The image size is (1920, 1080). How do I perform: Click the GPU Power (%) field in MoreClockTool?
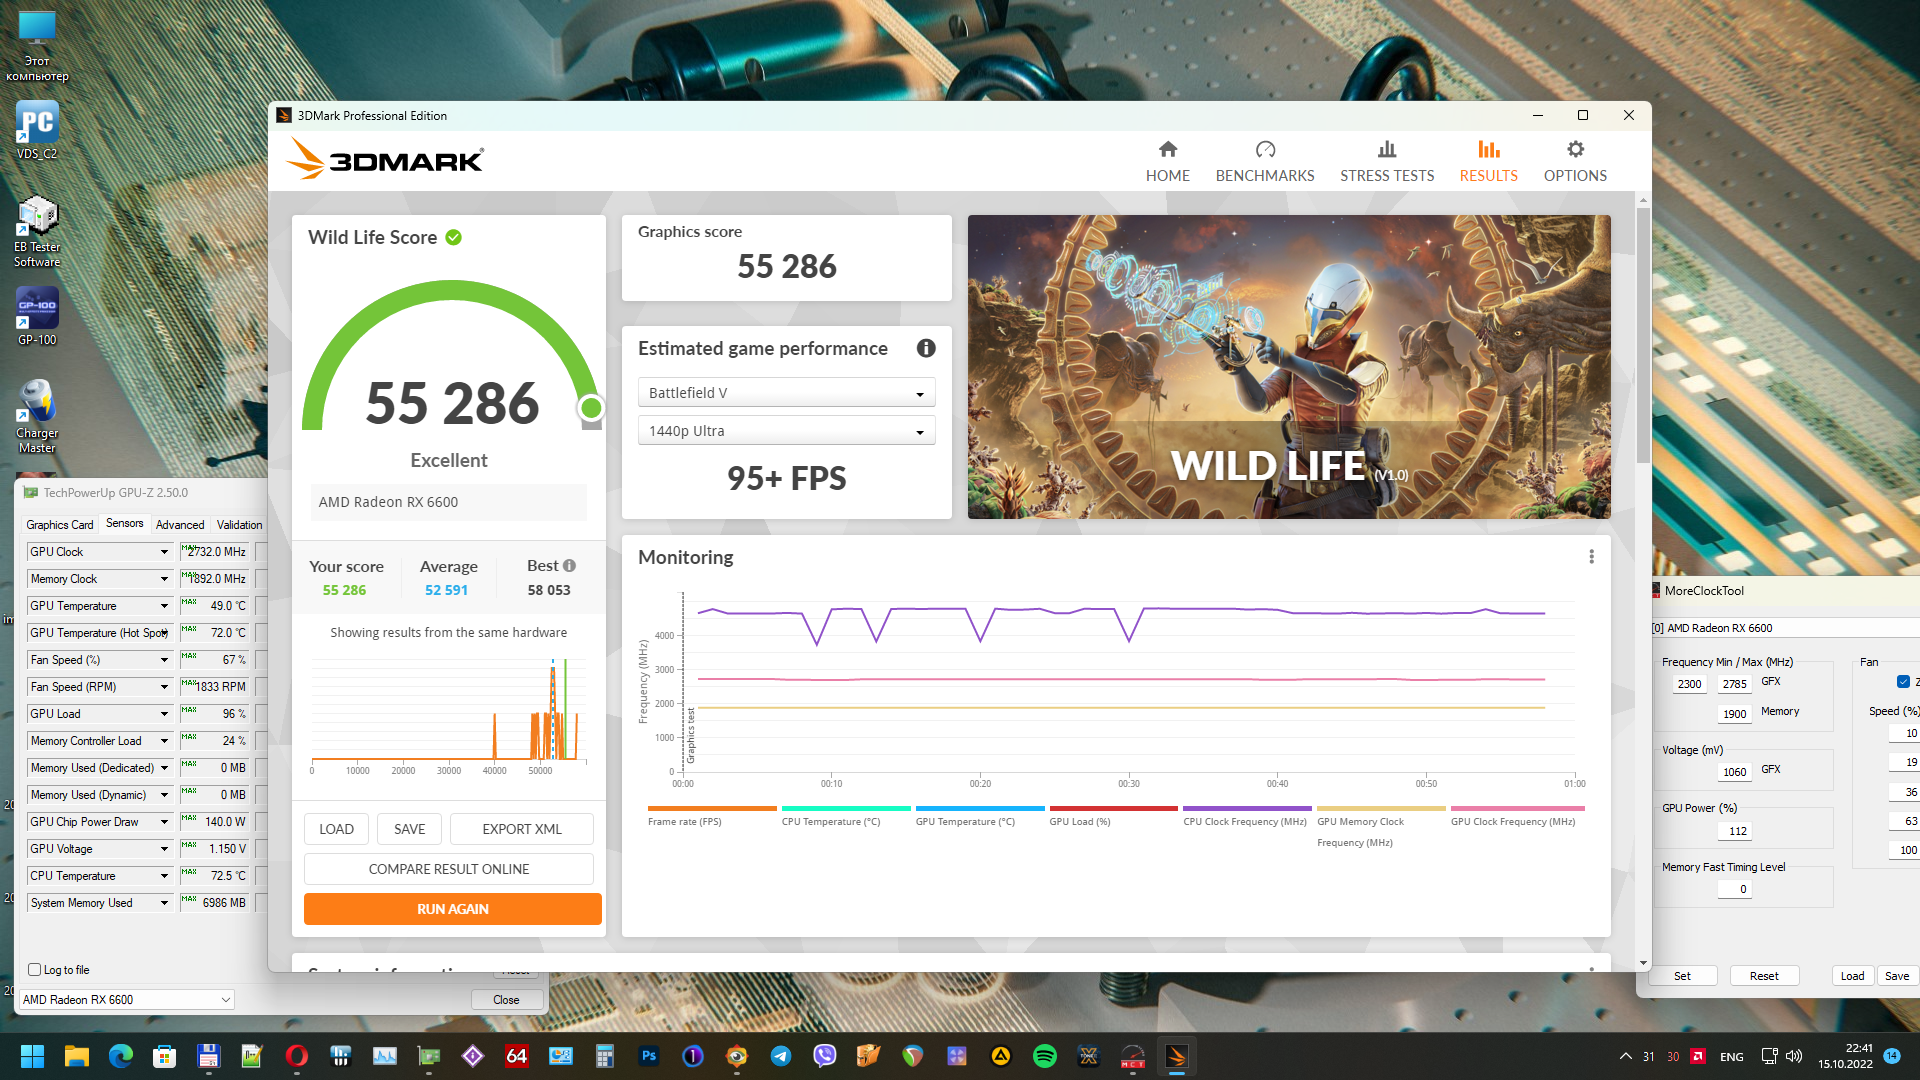coord(1735,831)
